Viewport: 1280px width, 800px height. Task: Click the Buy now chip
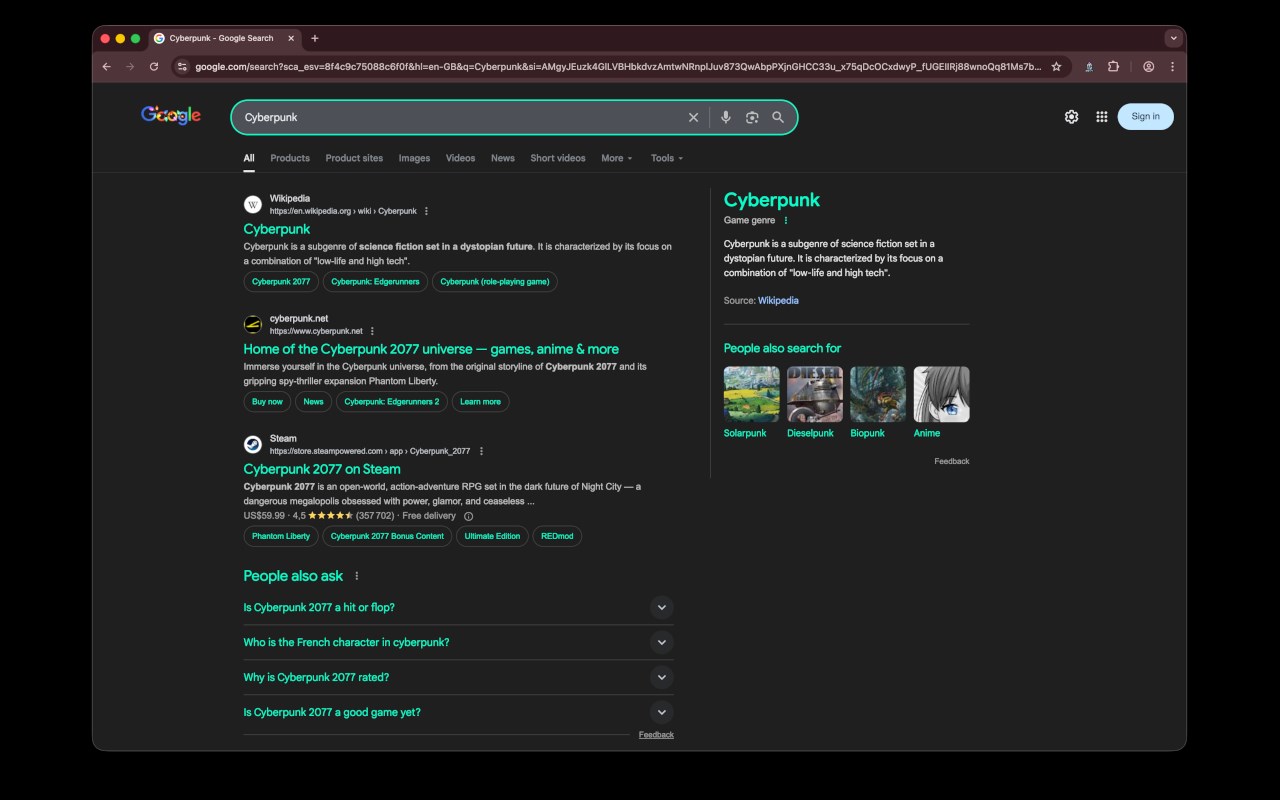267,402
